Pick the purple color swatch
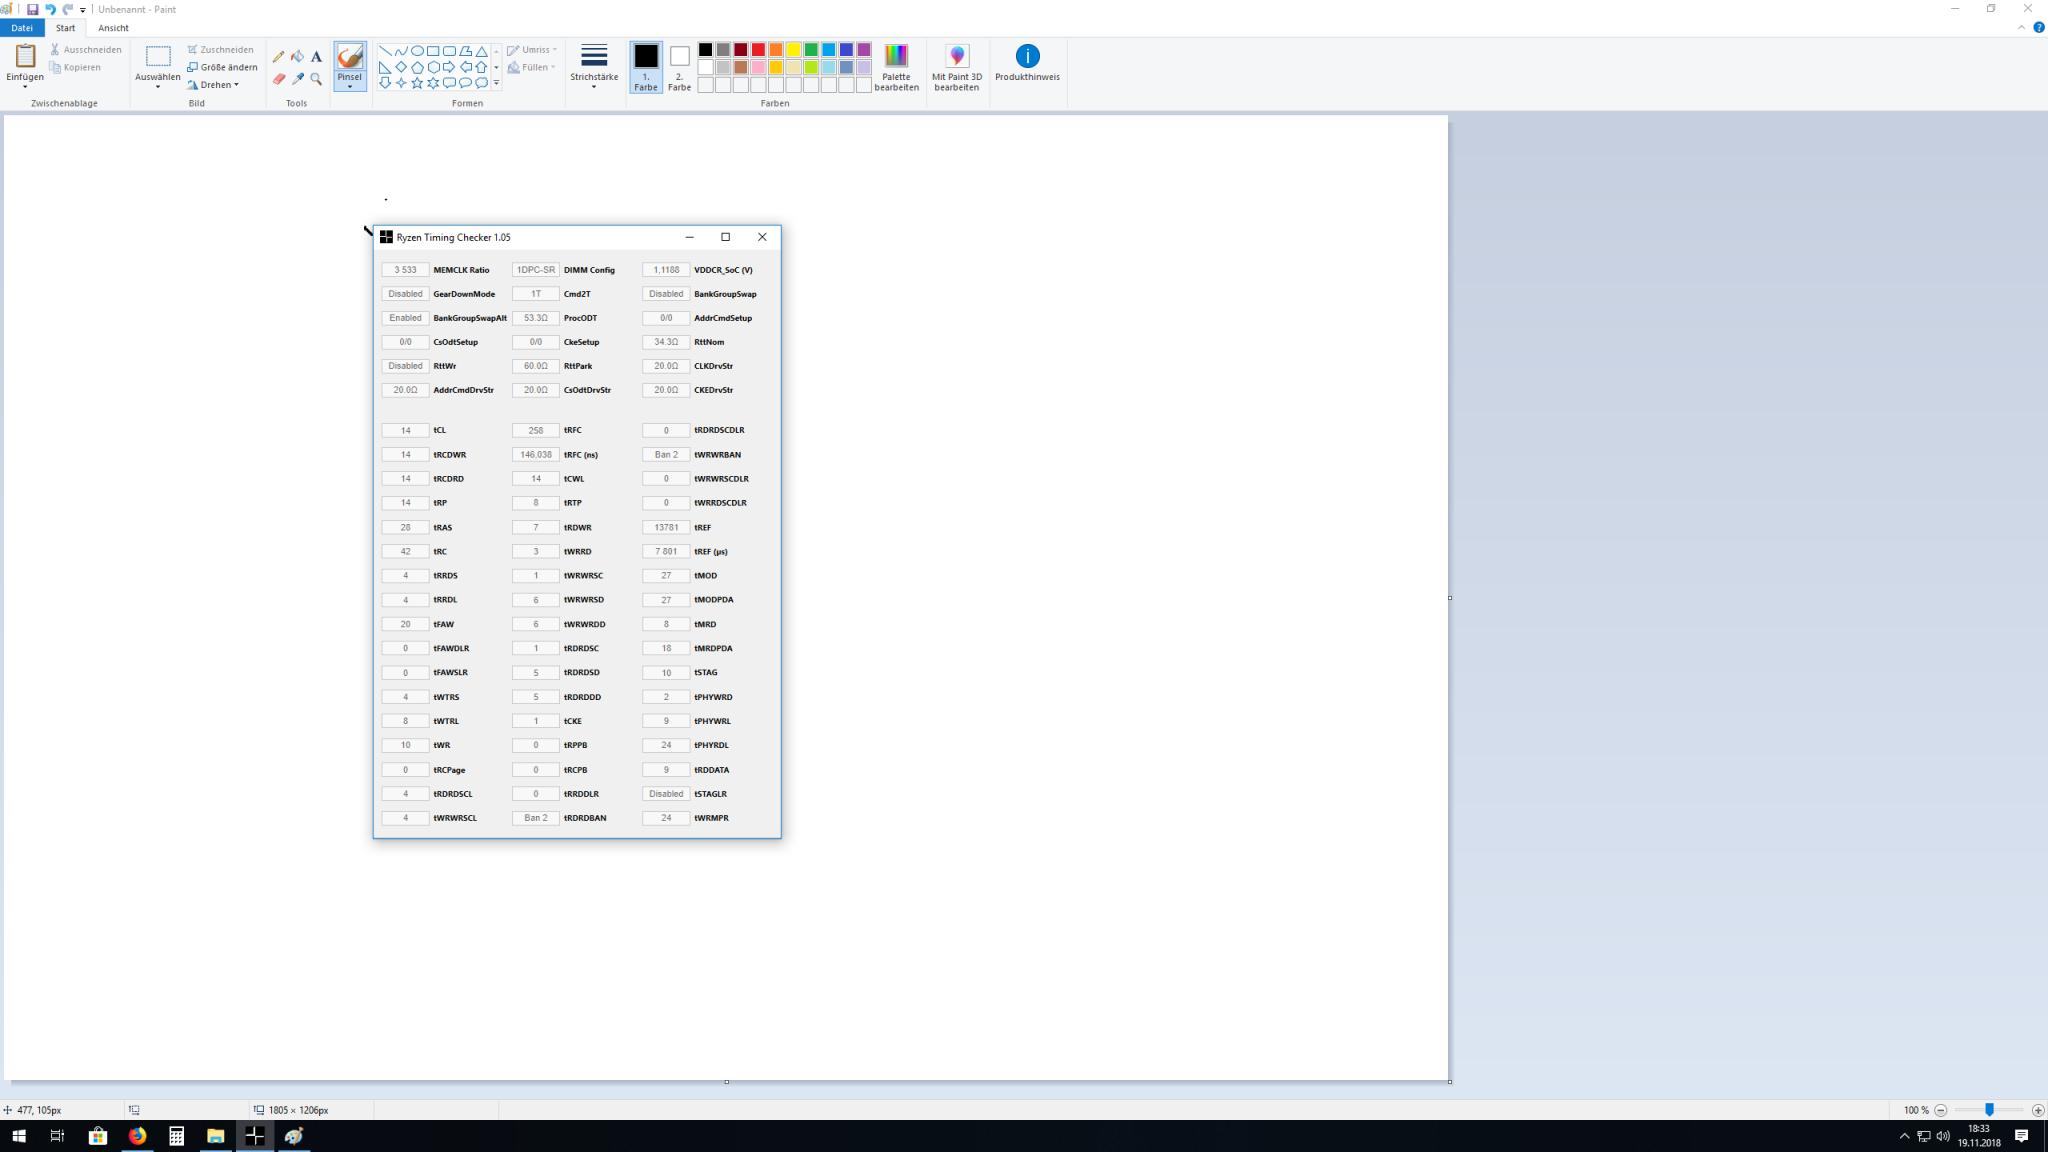2048x1152 pixels. click(x=864, y=50)
